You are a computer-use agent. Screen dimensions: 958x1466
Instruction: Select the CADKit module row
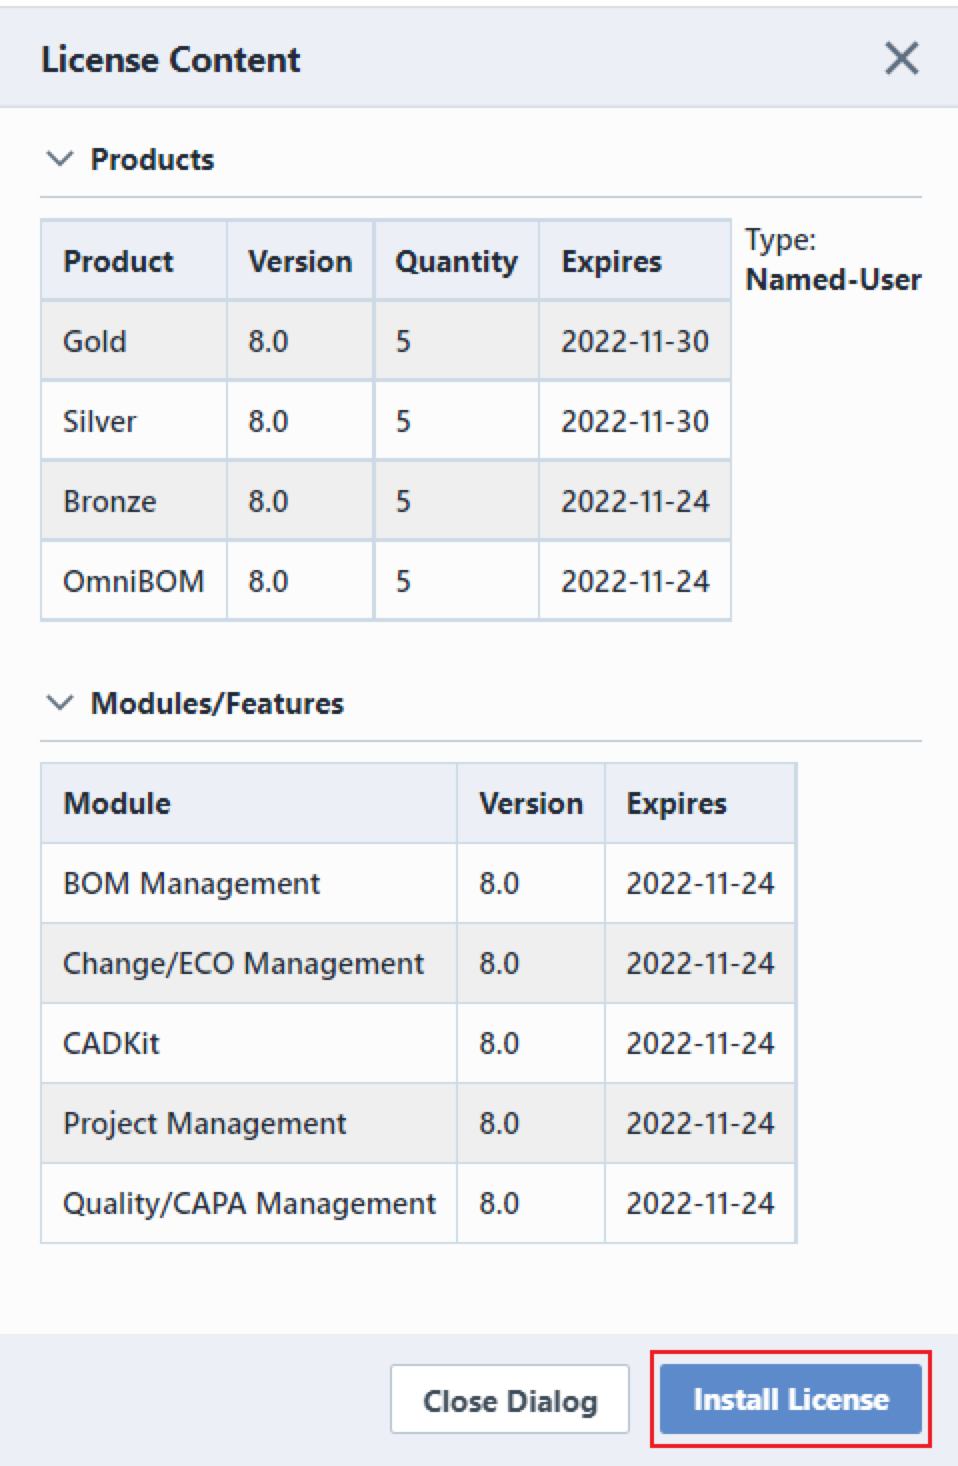[418, 1043]
